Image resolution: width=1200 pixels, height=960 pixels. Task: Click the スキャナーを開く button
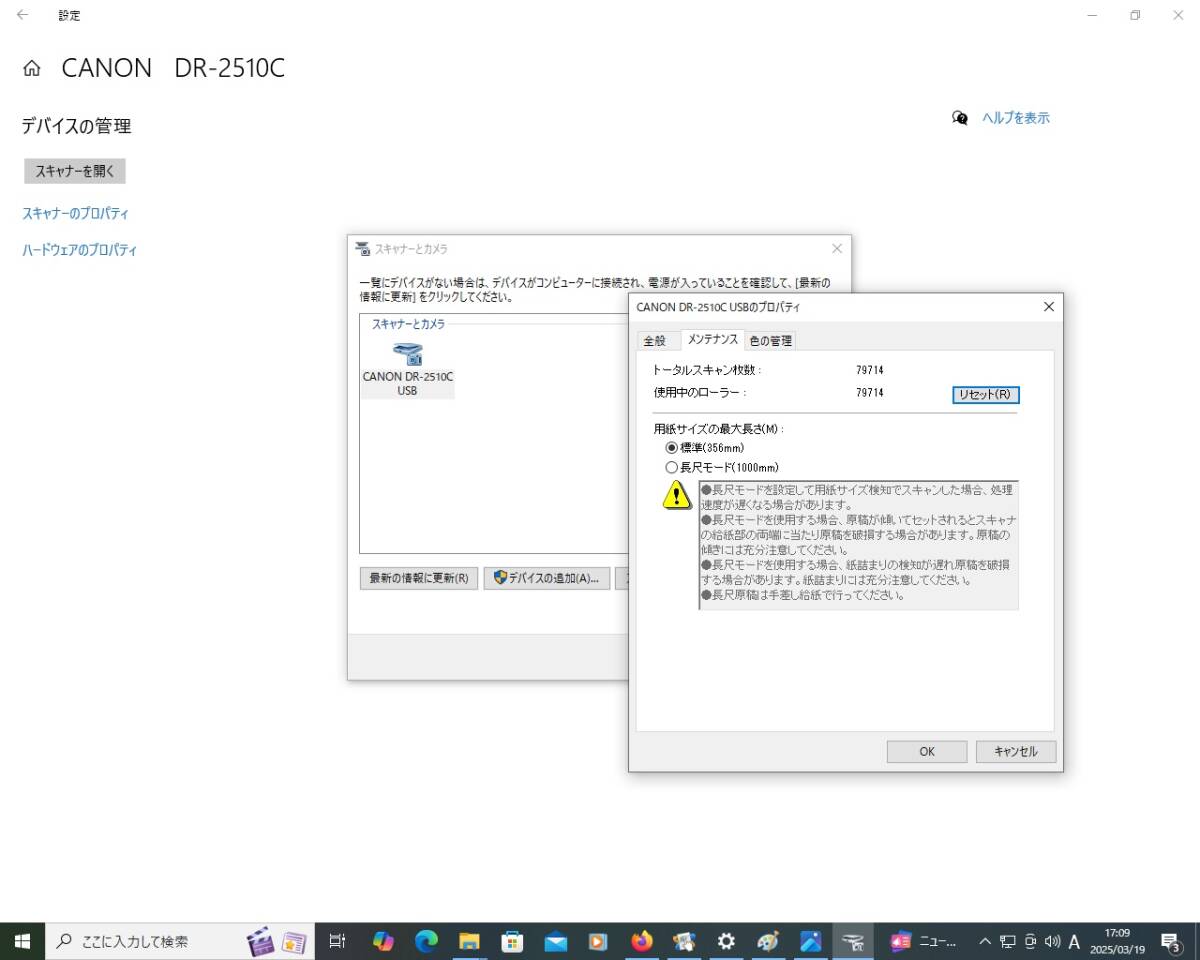click(x=75, y=171)
